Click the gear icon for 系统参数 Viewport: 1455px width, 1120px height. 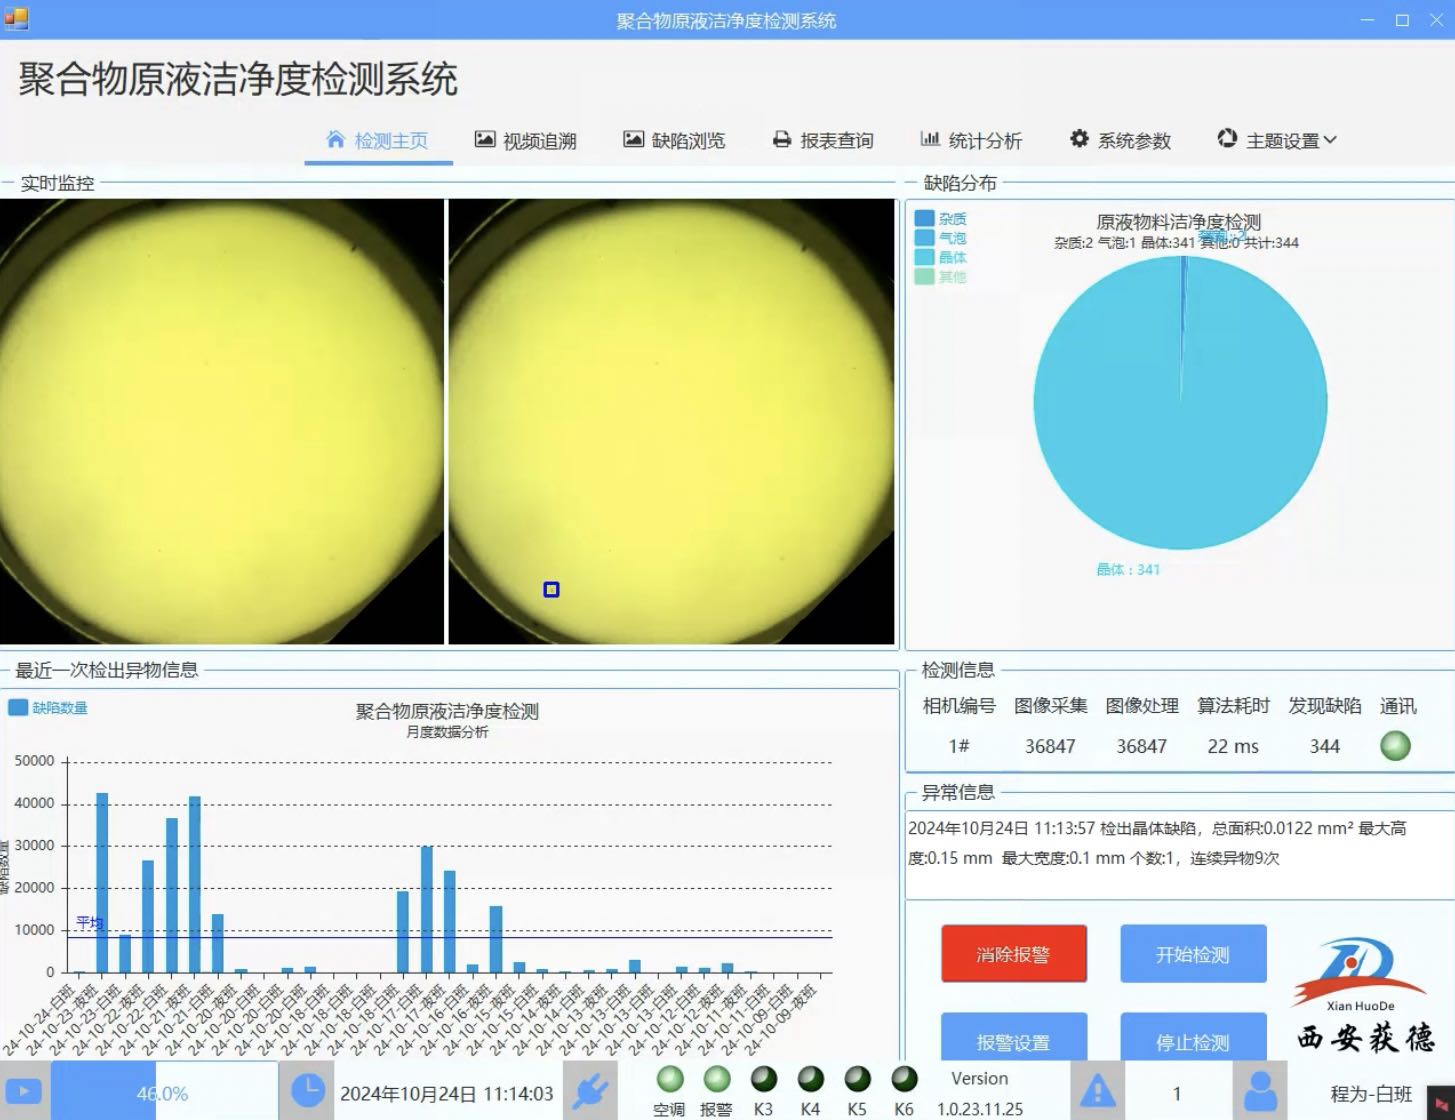(1078, 139)
